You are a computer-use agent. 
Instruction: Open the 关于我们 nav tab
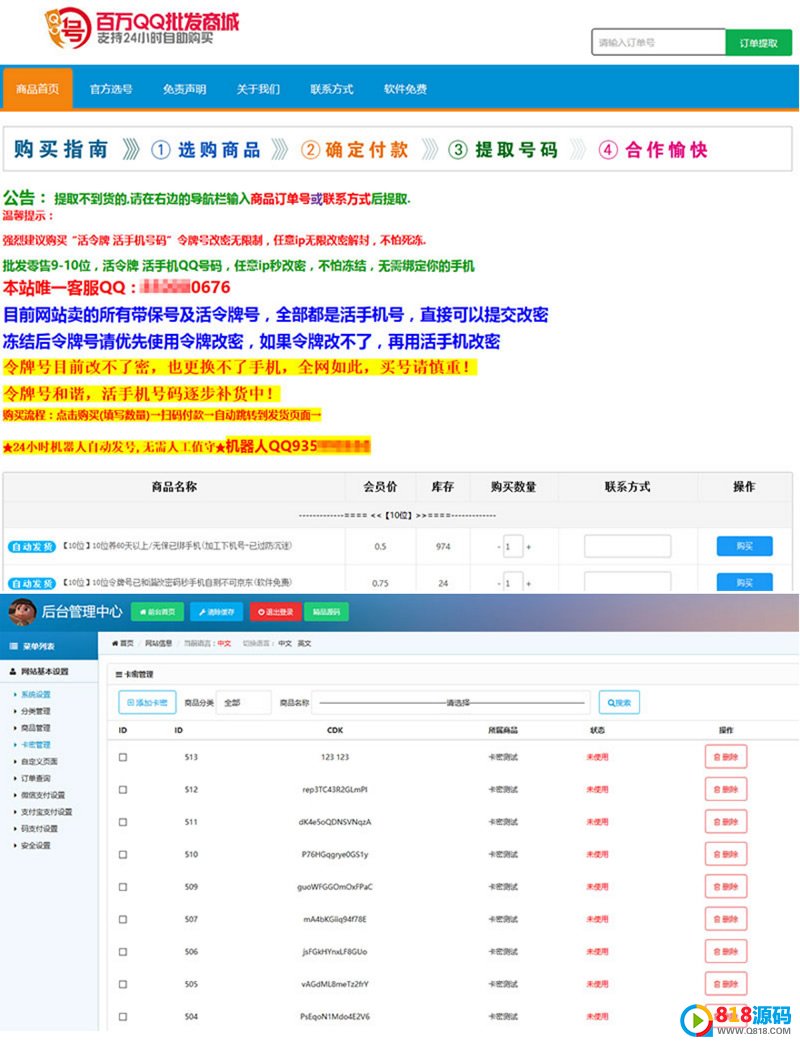tap(258, 89)
